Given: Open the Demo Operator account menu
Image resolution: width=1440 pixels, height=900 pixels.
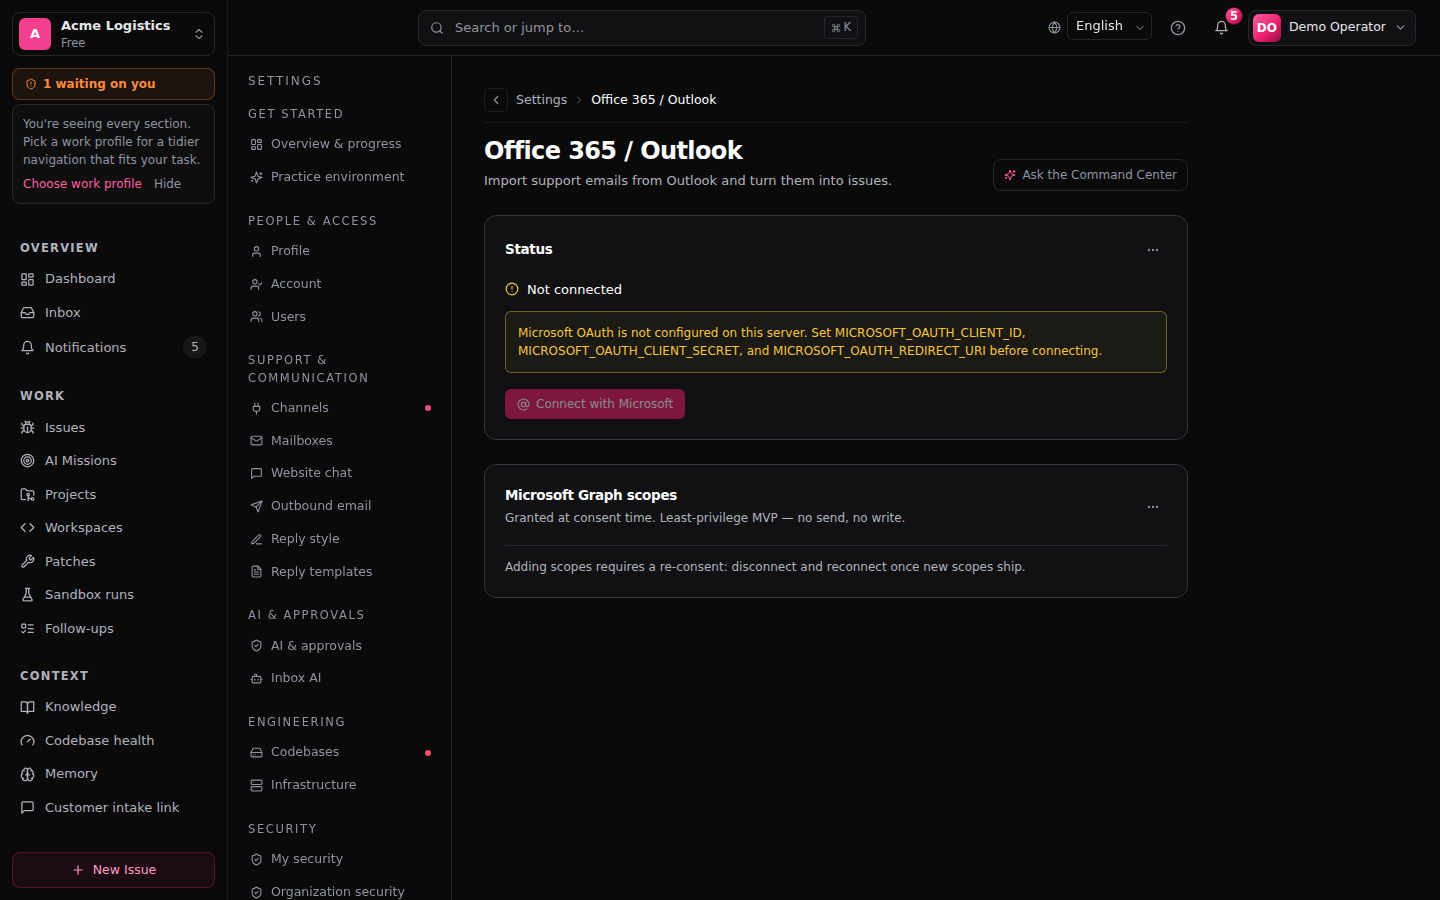Looking at the screenshot, I should (x=1331, y=28).
